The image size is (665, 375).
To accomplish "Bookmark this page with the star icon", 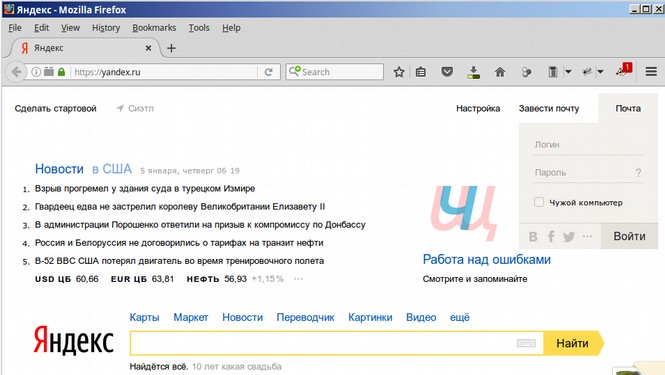I will tap(399, 72).
